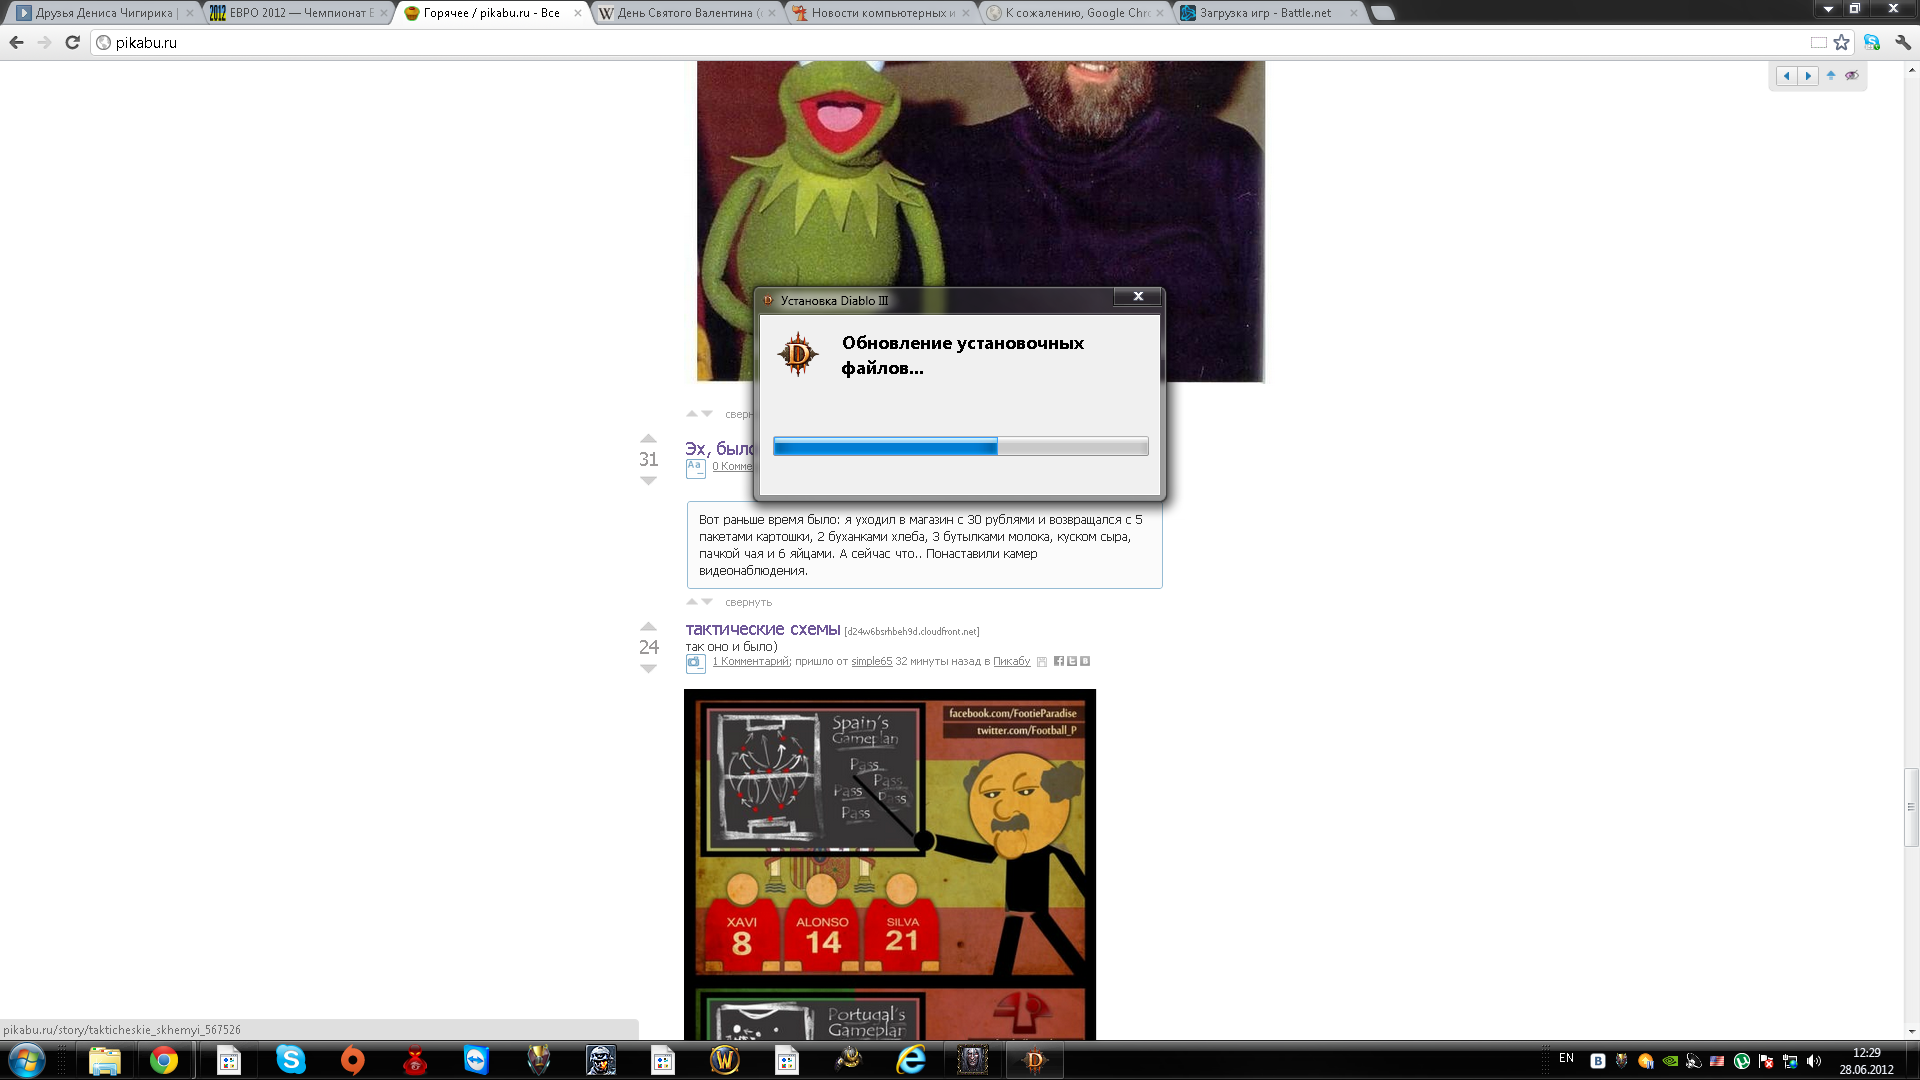Image resolution: width=1920 pixels, height=1080 pixels.
Task: Click the Facebook share icon for тактические схемы
Action: click(1059, 661)
